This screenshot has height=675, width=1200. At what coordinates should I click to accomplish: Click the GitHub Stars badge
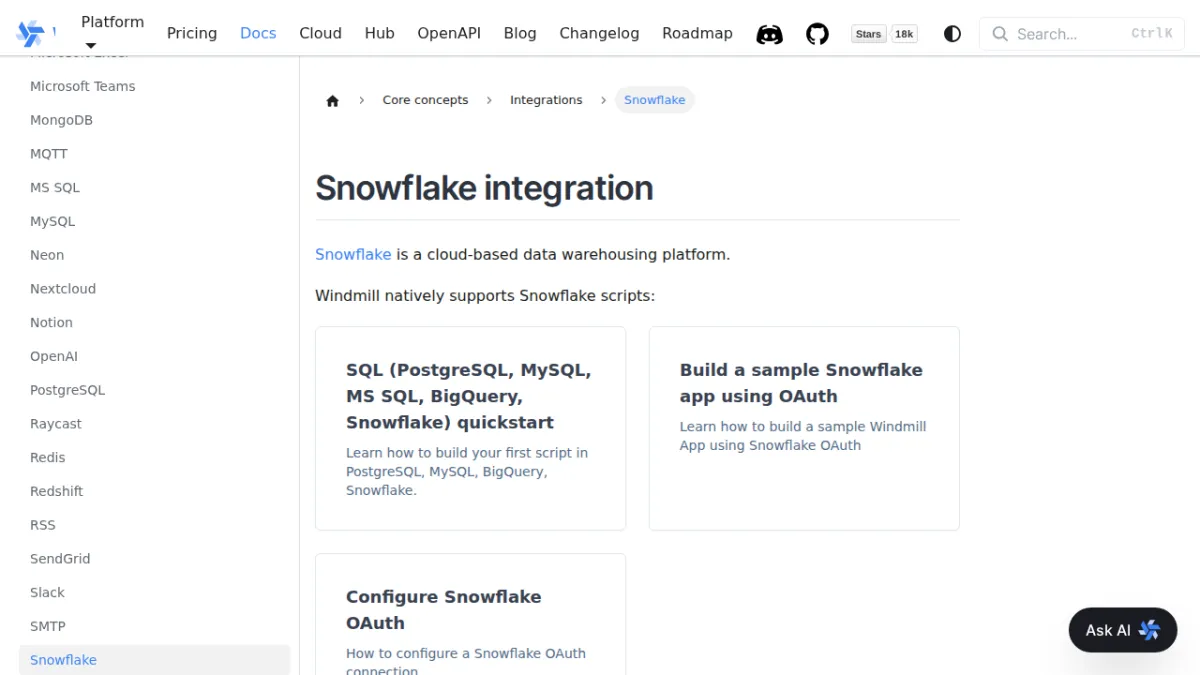[868, 34]
